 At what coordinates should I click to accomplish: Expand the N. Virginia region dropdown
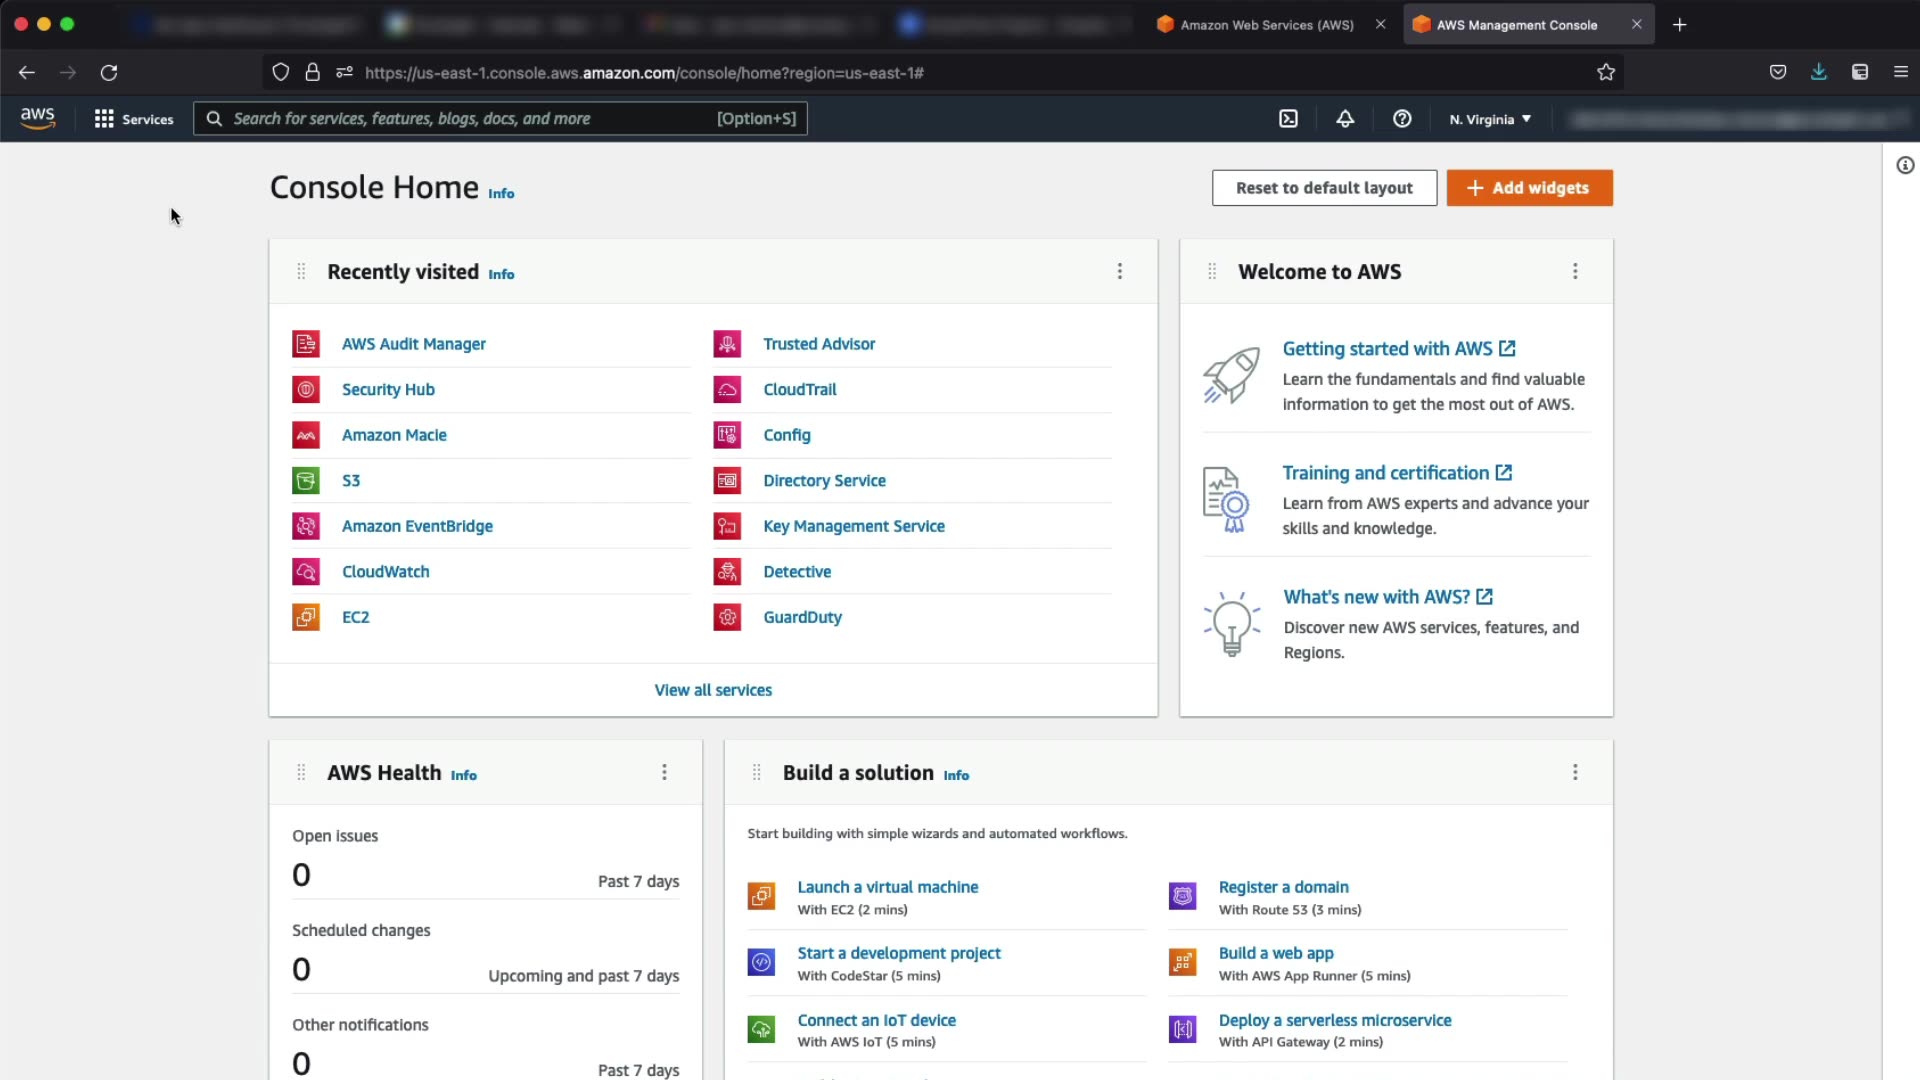[x=1490, y=119]
